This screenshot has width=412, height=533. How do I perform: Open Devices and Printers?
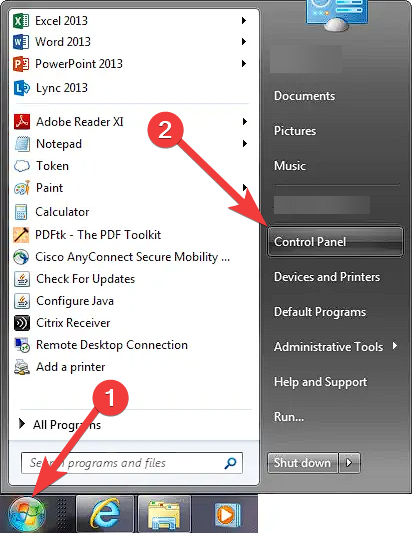(x=327, y=277)
